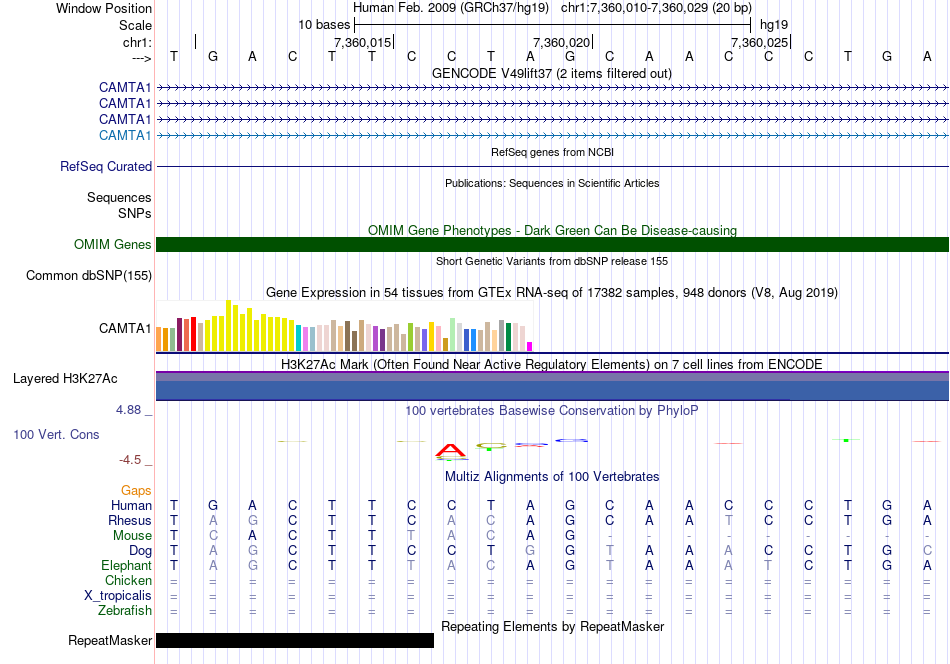Click the light-blue CAMTA1 gene label
Viewport: 950px width, 664px height.
[125, 135]
